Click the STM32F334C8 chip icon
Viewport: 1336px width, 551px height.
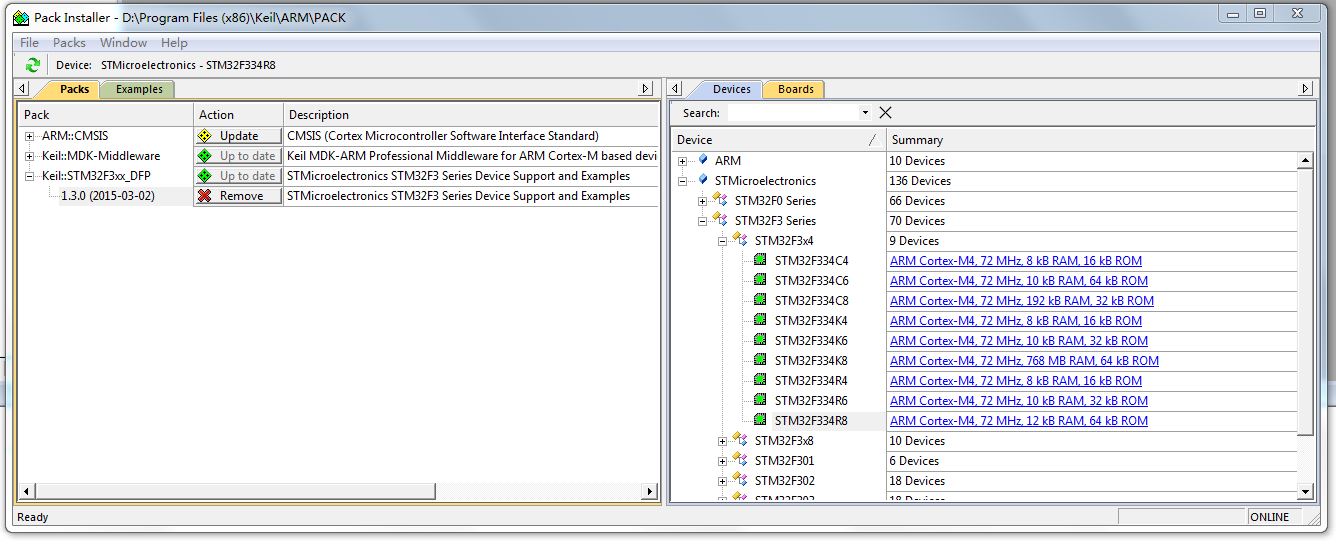click(x=761, y=301)
